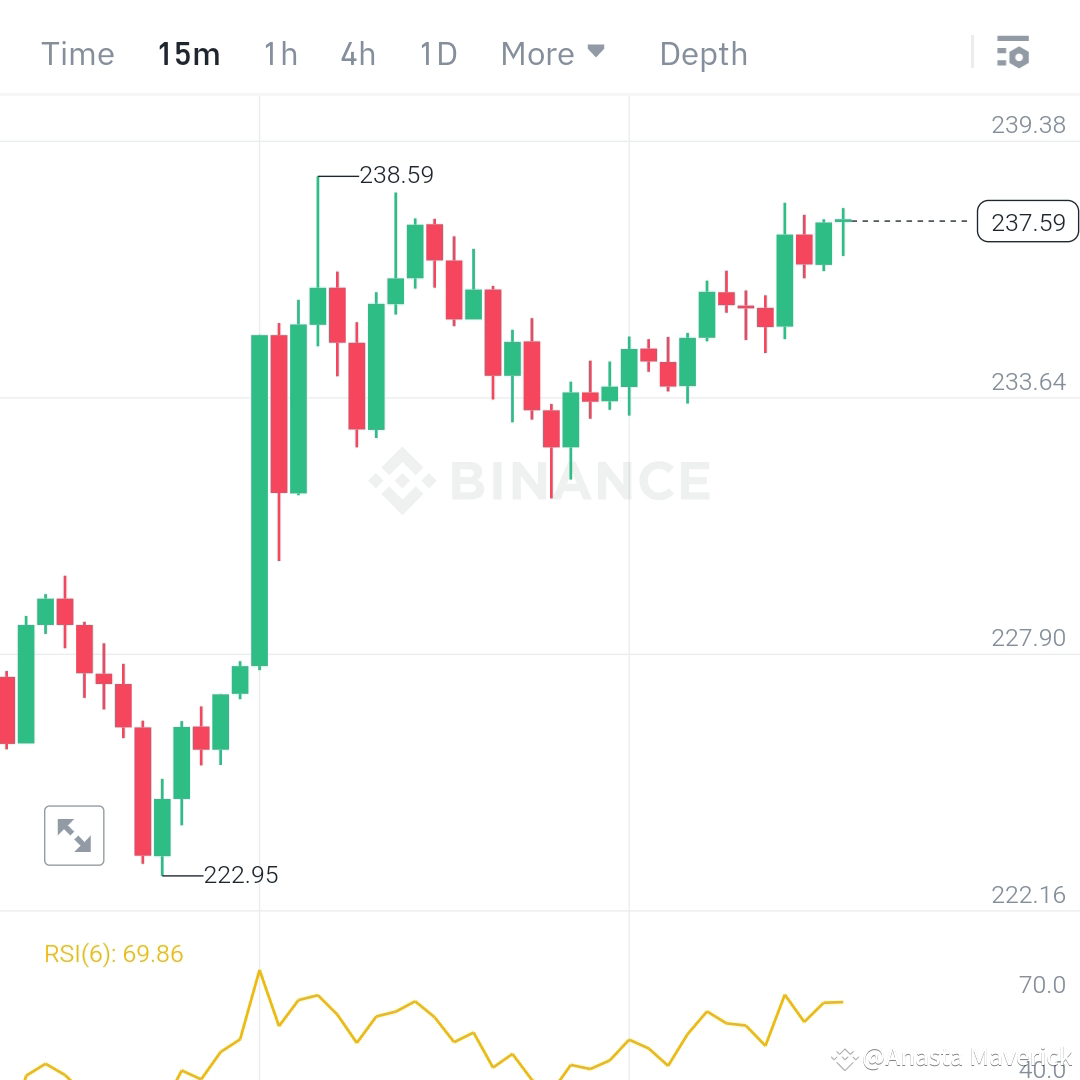
Task: Click the diagonal arrows expand icon
Action: [74, 835]
